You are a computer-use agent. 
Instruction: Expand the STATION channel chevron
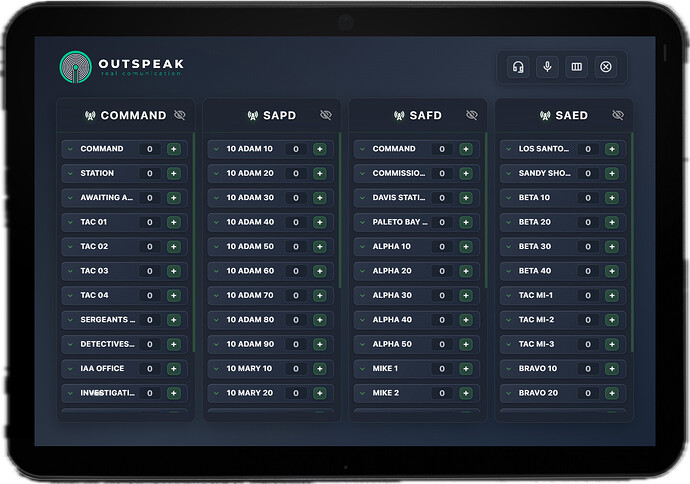pyautogui.click(x=70, y=174)
